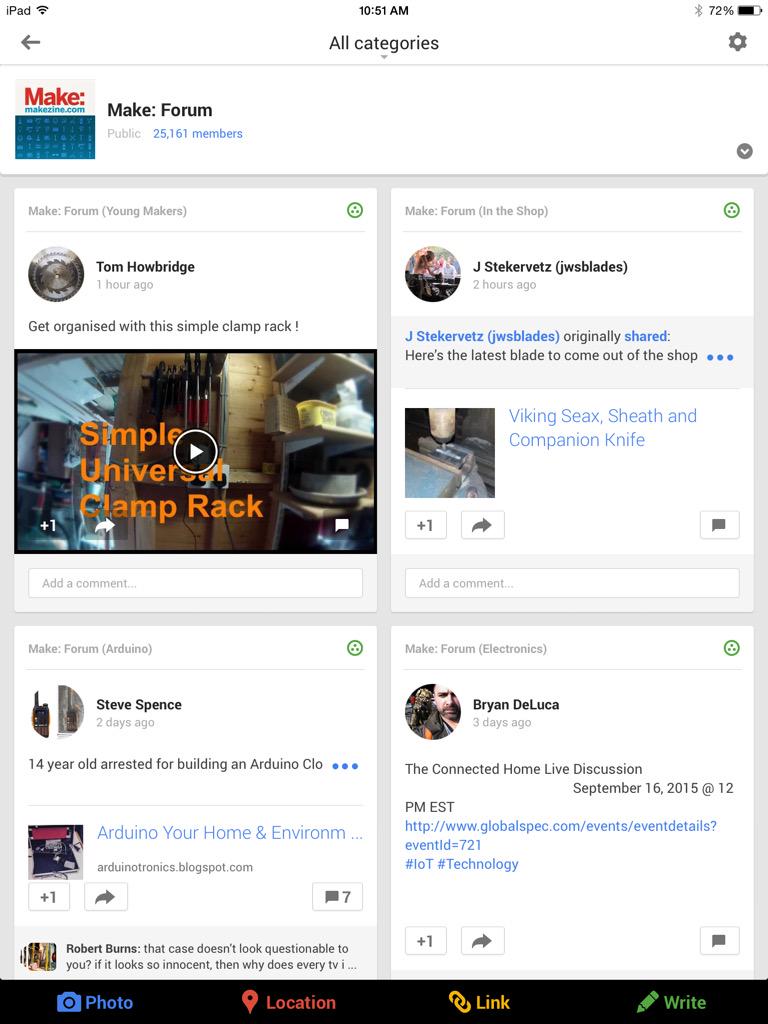The width and height of the screenshot is (768, 1024).
Task: Comment on the Viking Seax post
Action: click(720, 525)
